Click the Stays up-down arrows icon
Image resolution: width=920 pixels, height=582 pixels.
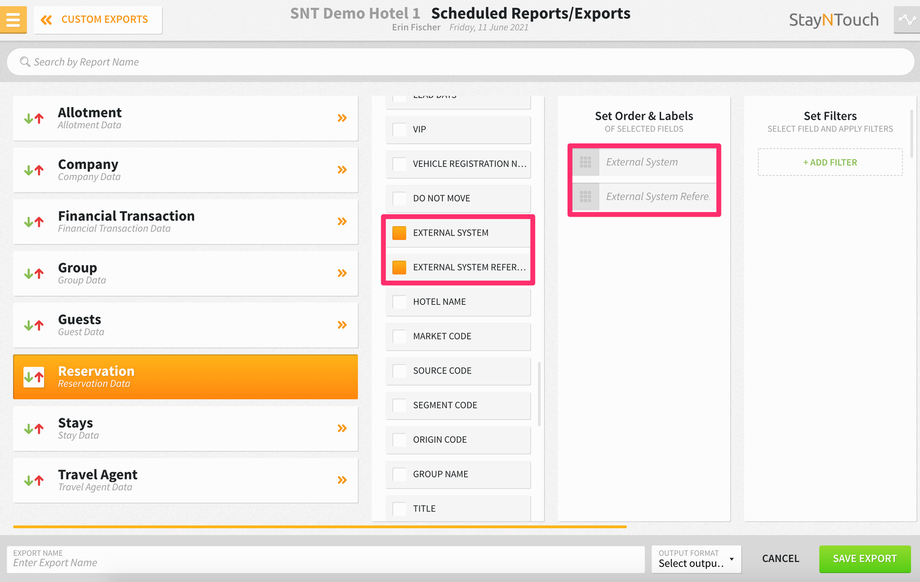[x=33, y=428]
